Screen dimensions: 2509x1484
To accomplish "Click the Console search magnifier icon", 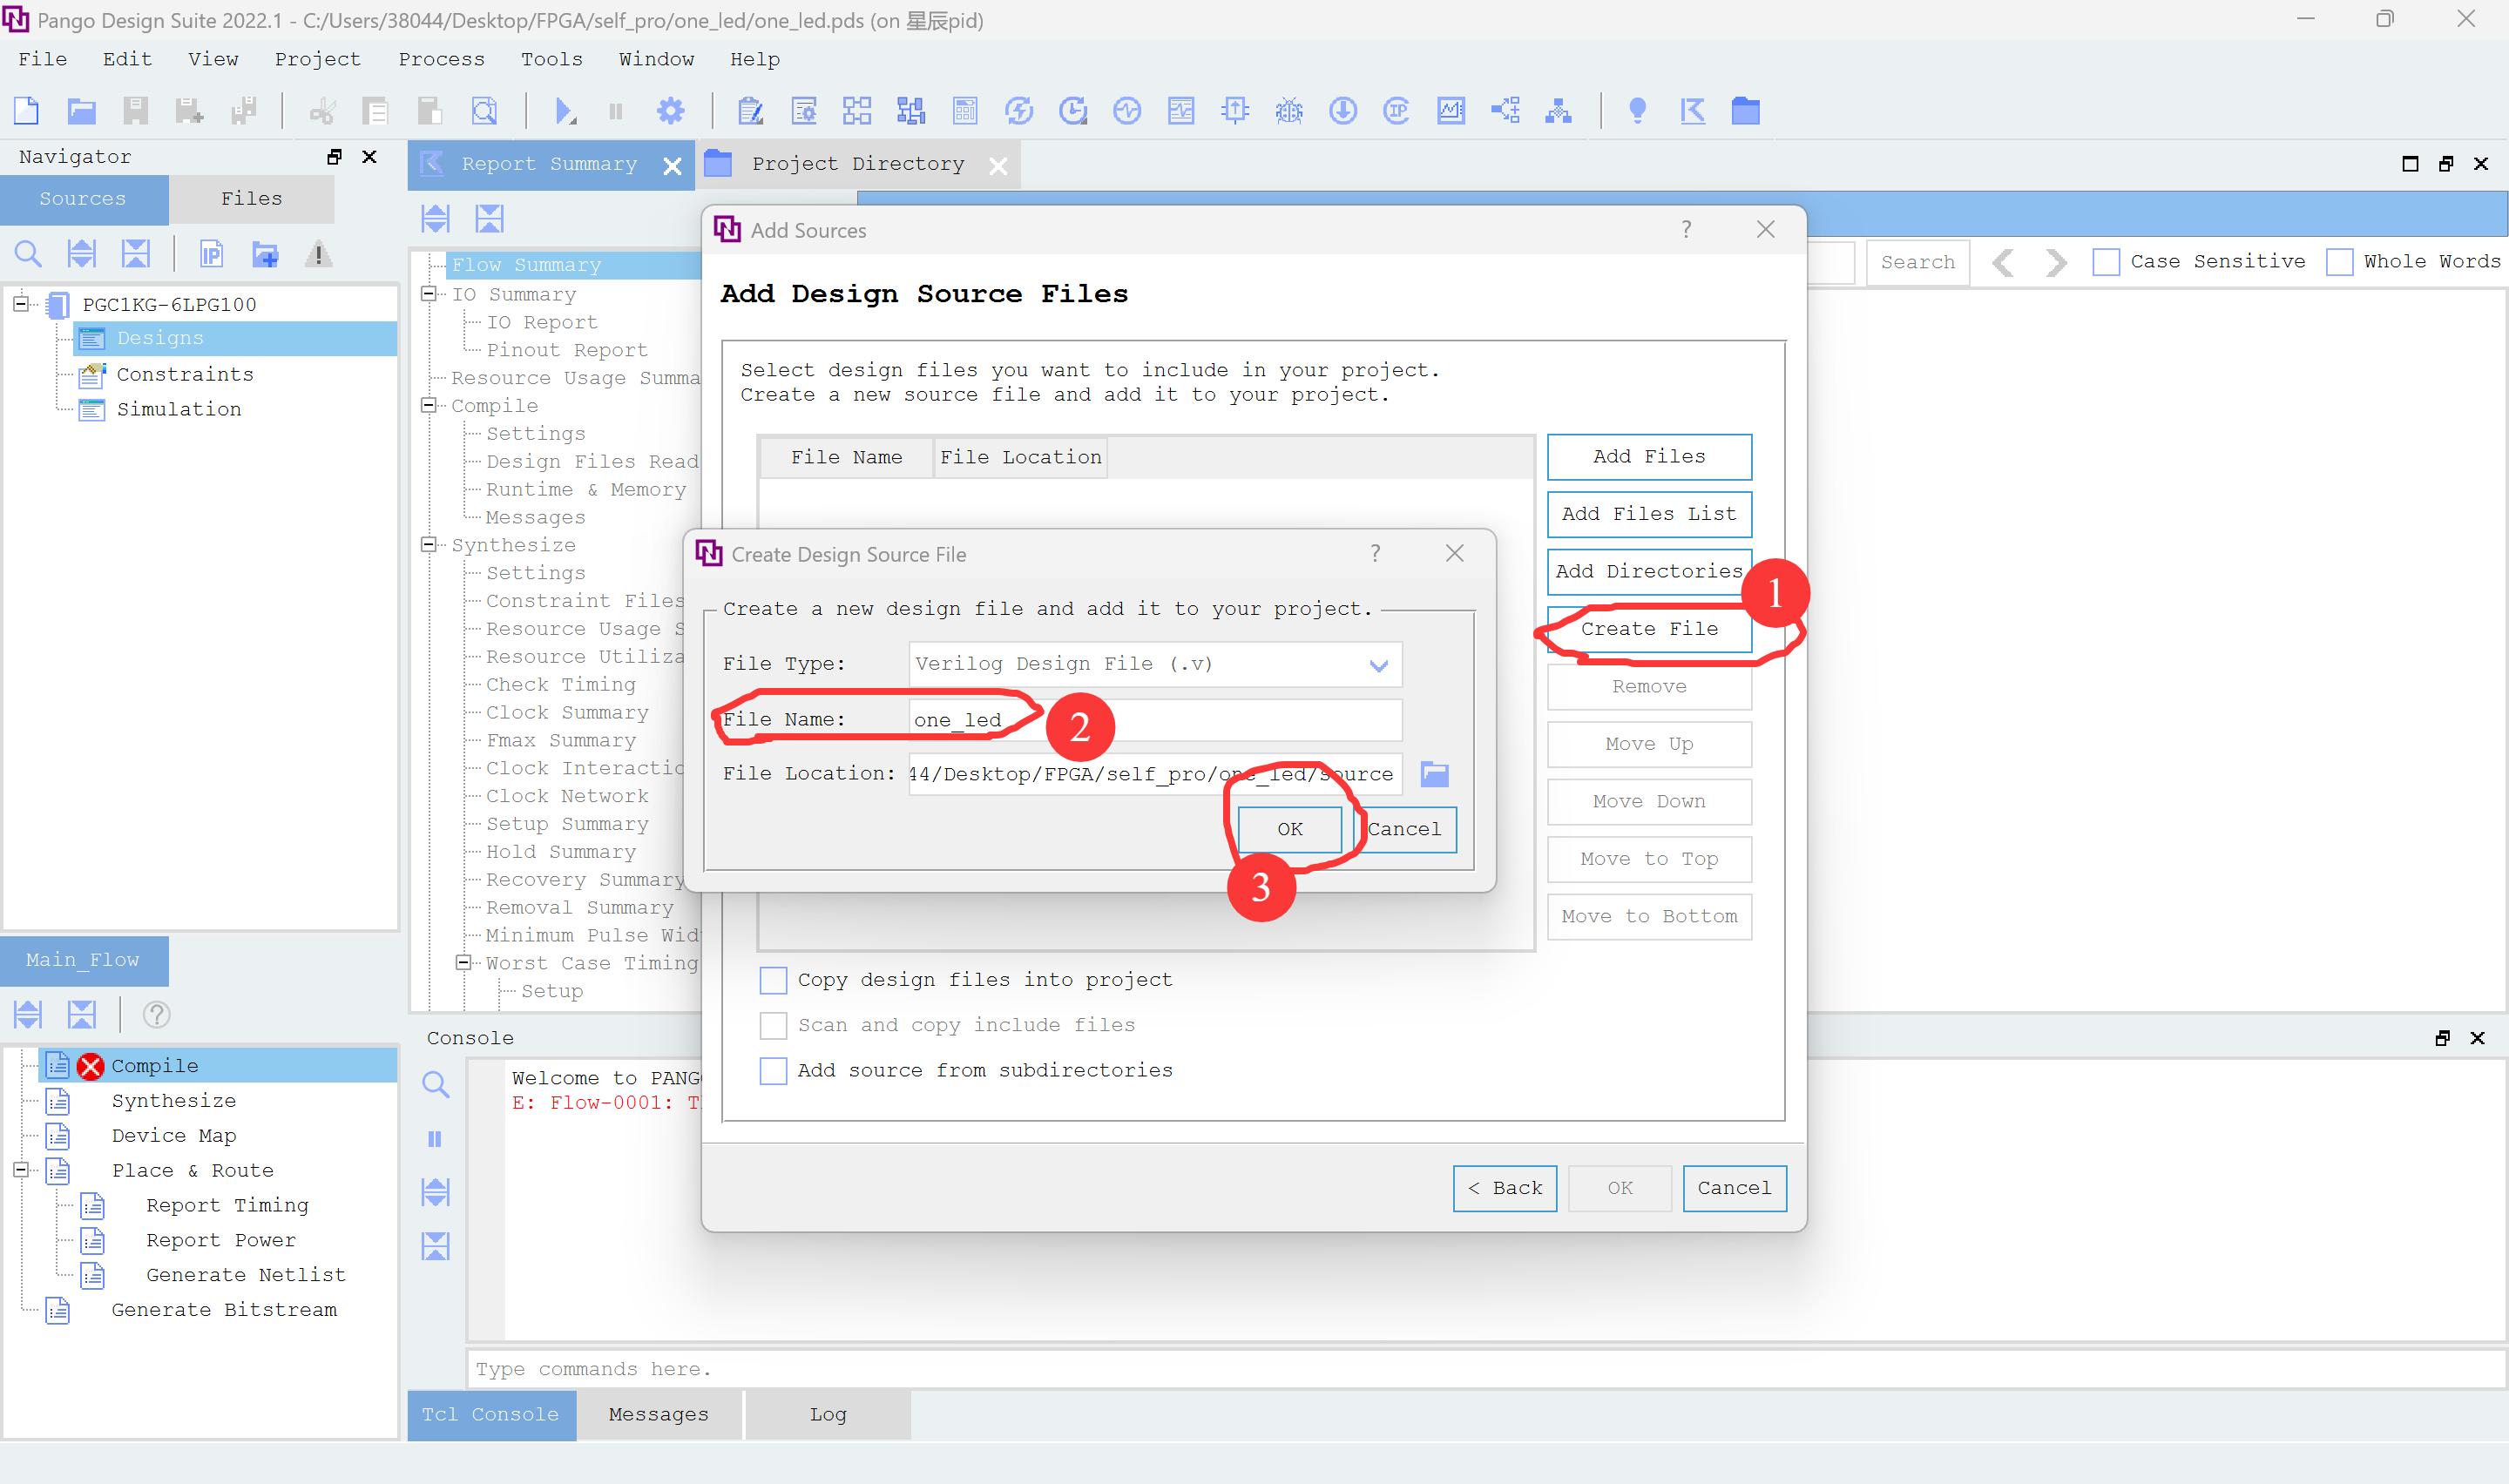I will point(435,1084).
